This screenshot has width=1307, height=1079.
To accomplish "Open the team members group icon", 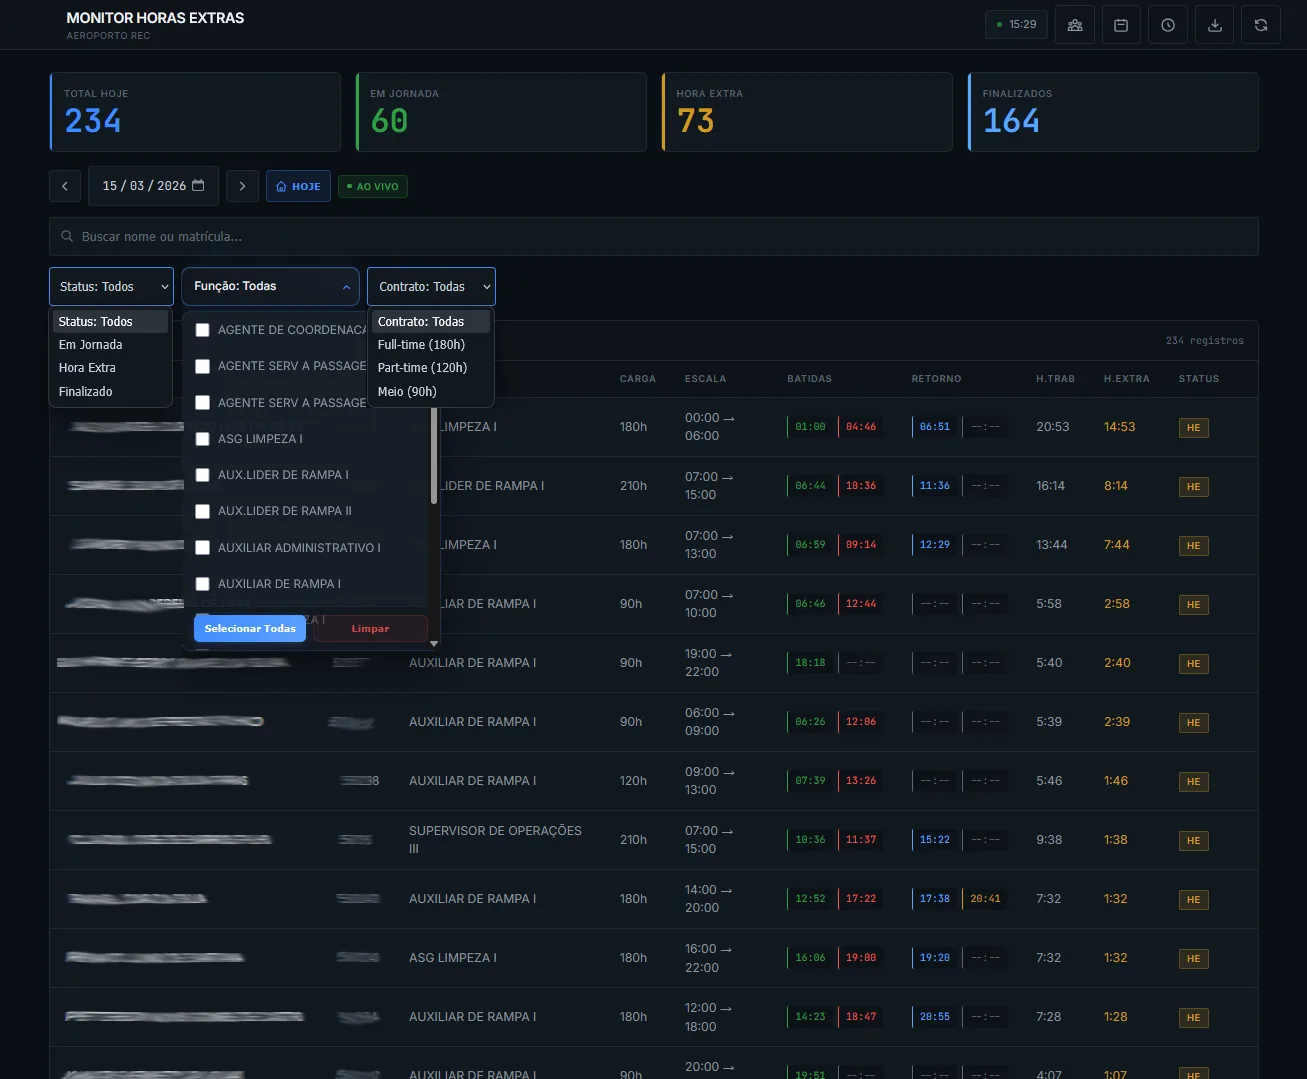I will [x=1075, y=25].
